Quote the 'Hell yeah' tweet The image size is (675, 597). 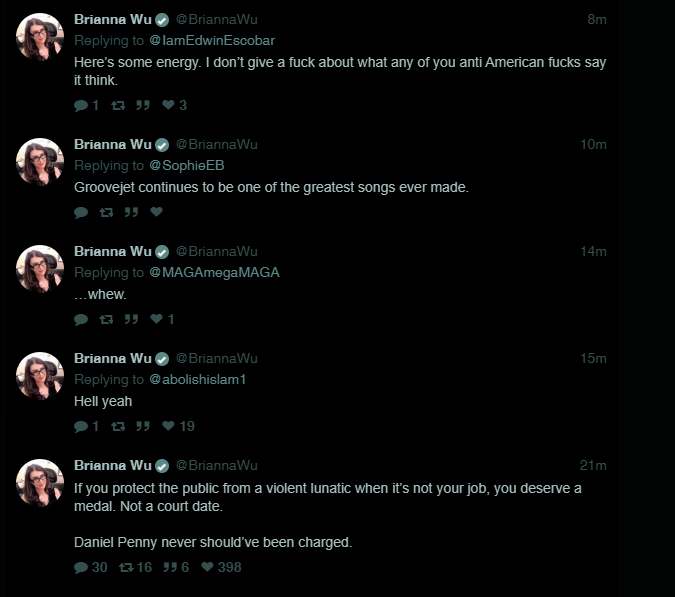click(143, 426)
